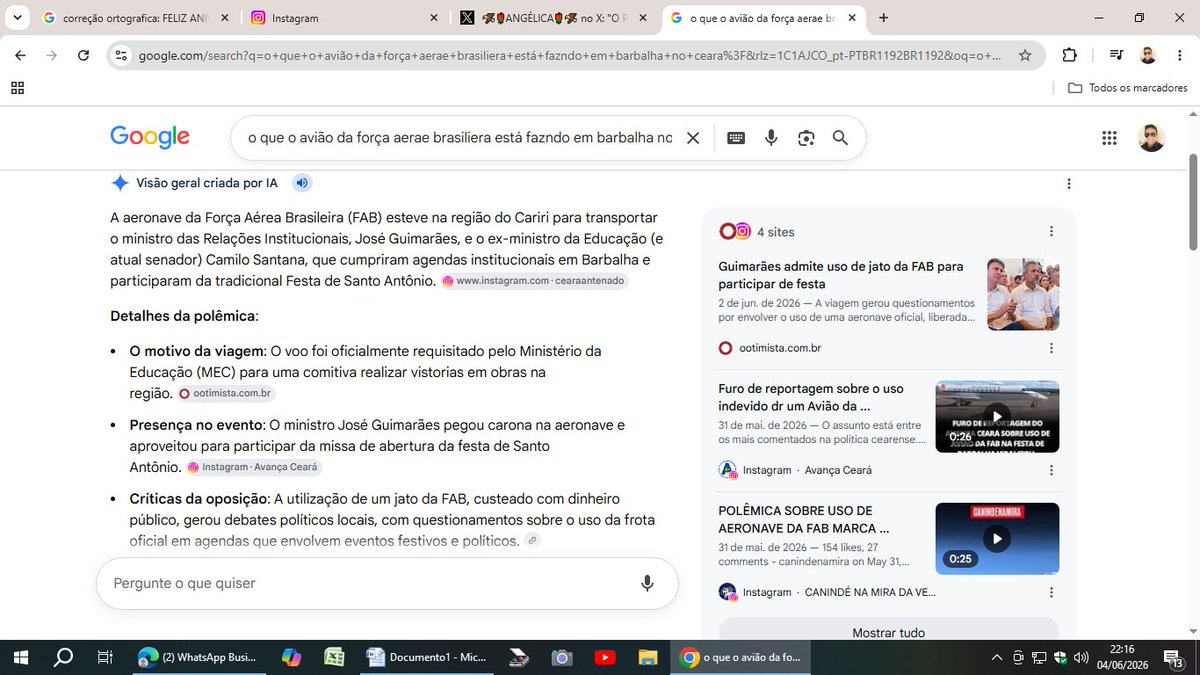Listen to the AI overview audio
The height and width of the screenshot is (675, 1200).
302,182
